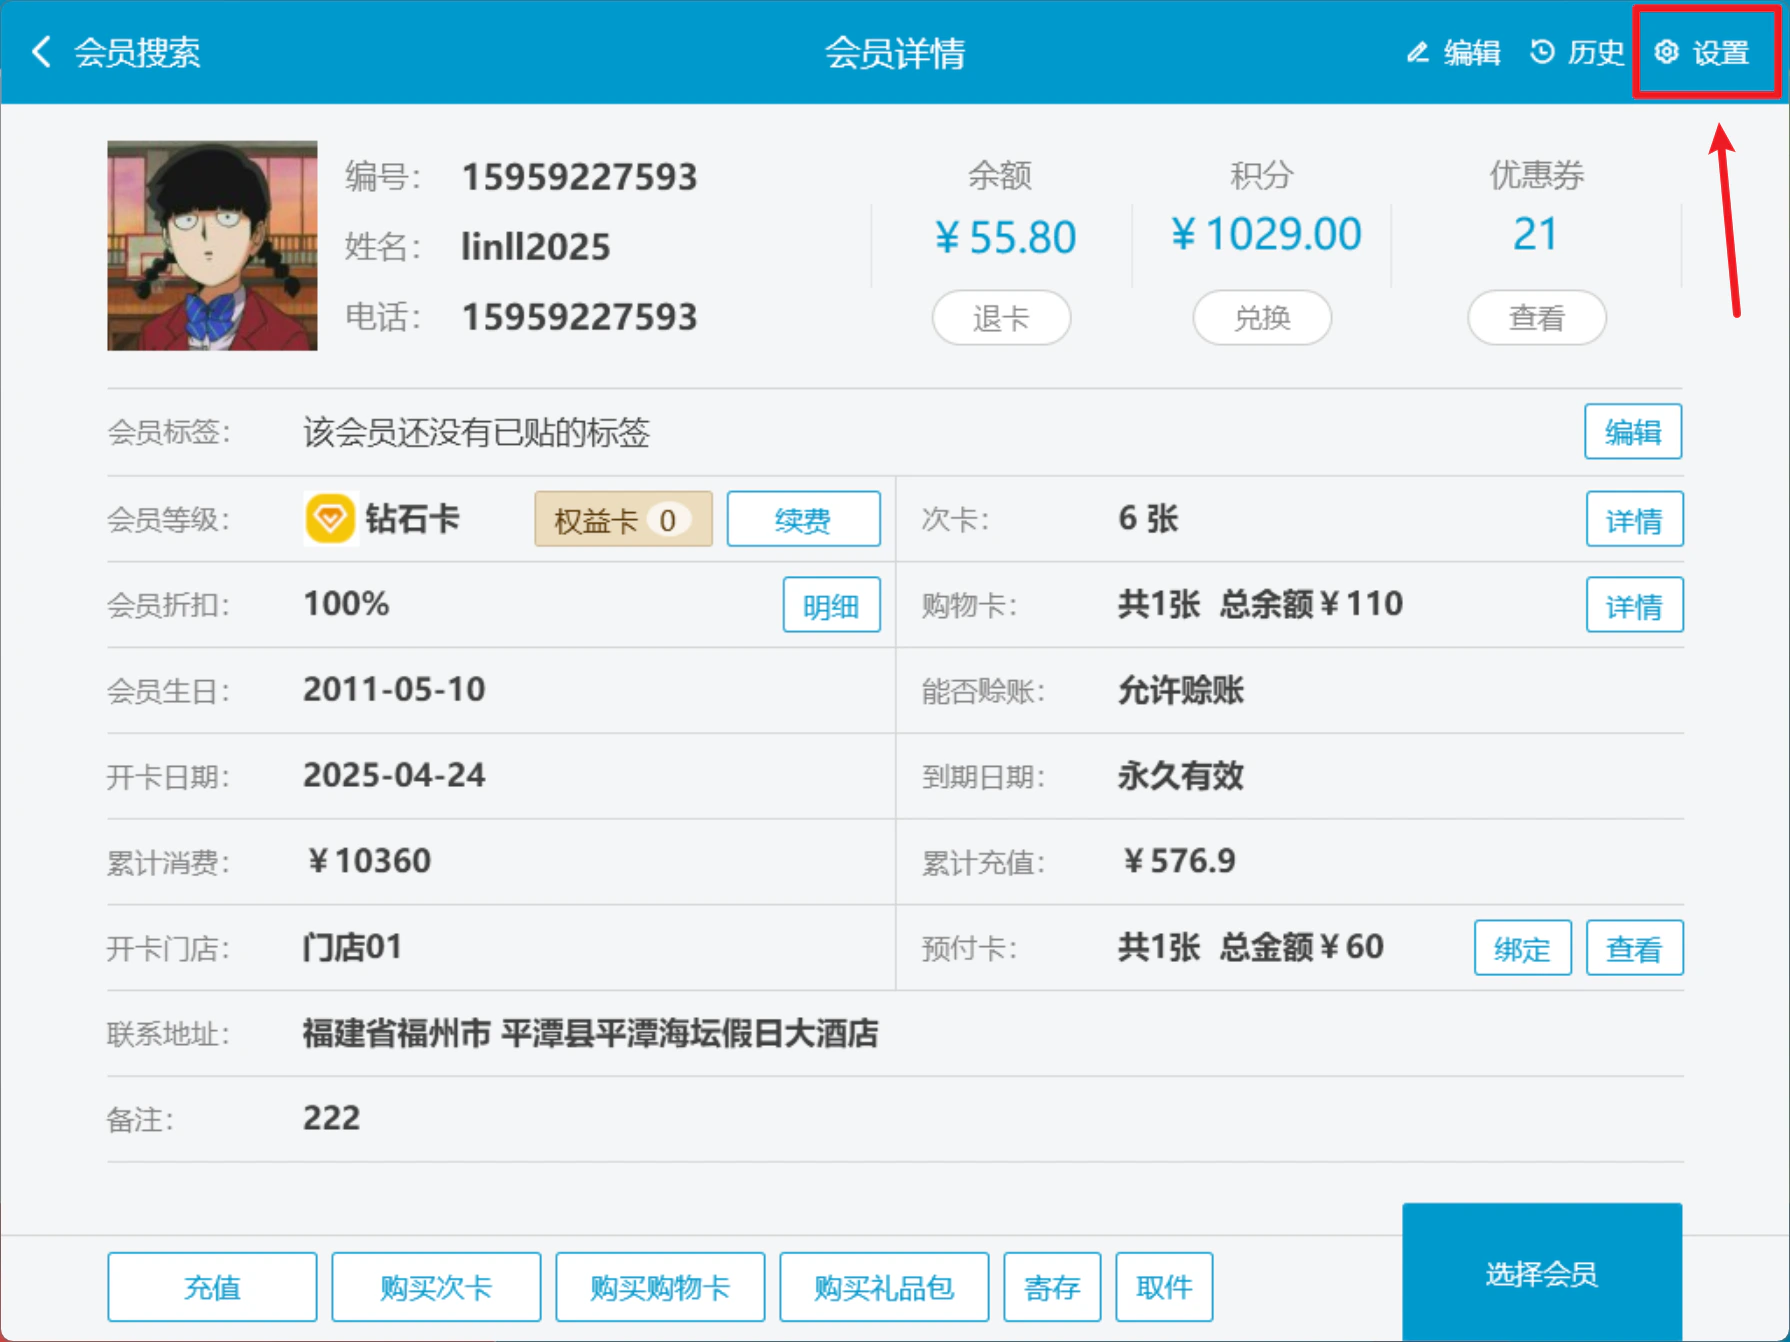Click 兑换 under points
Image resolution: width=1790 pixels, height=1342 pixels.
coord(1262,318)
